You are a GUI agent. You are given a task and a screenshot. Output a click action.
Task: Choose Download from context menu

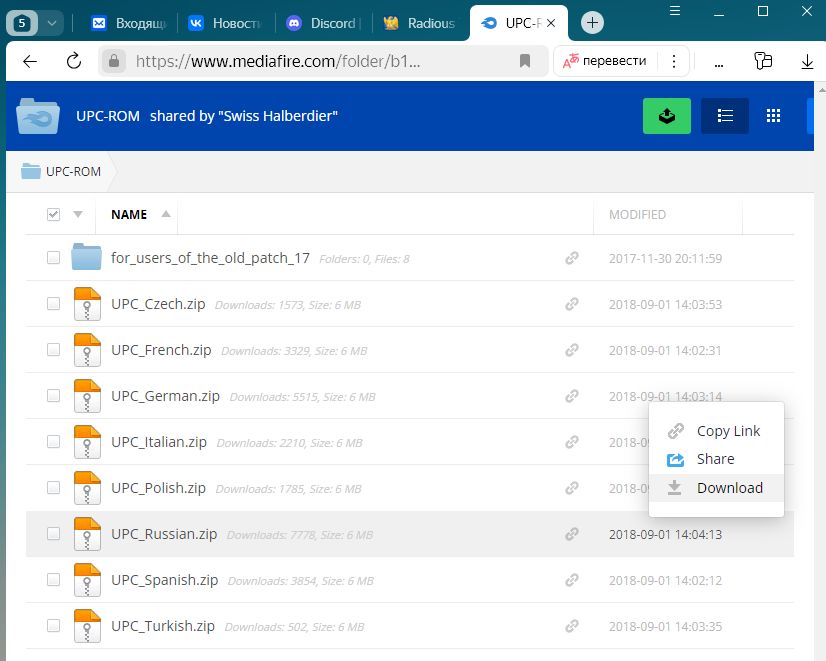716,488
